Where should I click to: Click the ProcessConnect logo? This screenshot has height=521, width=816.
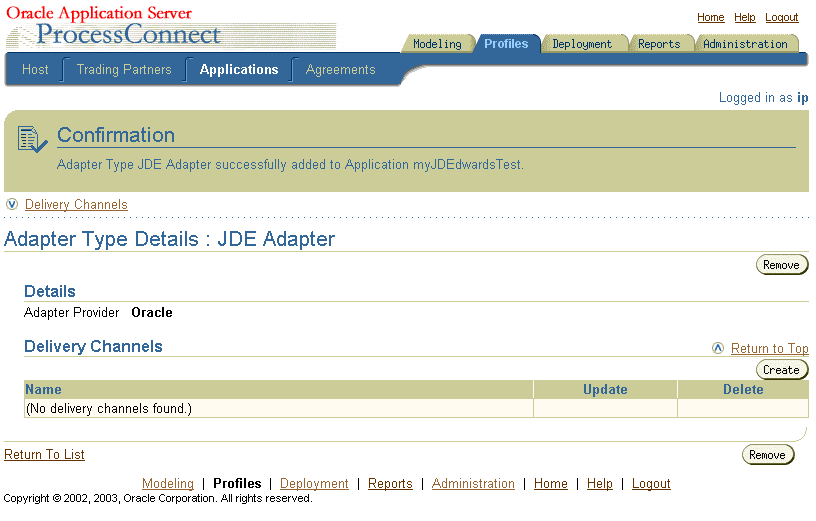129,34
